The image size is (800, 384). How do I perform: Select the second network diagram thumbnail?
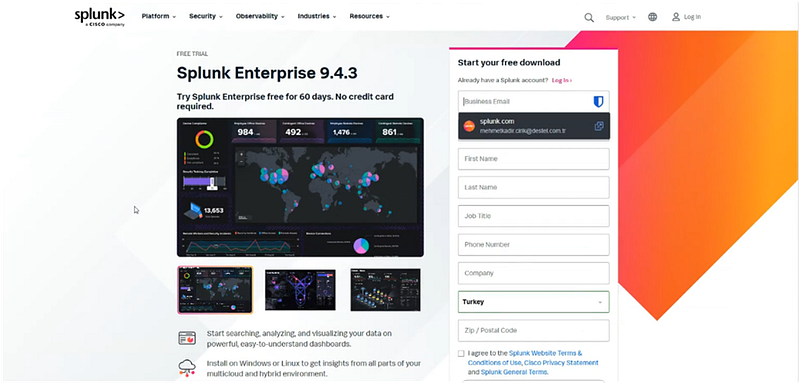pyautogui.click(x=301, y=290)
